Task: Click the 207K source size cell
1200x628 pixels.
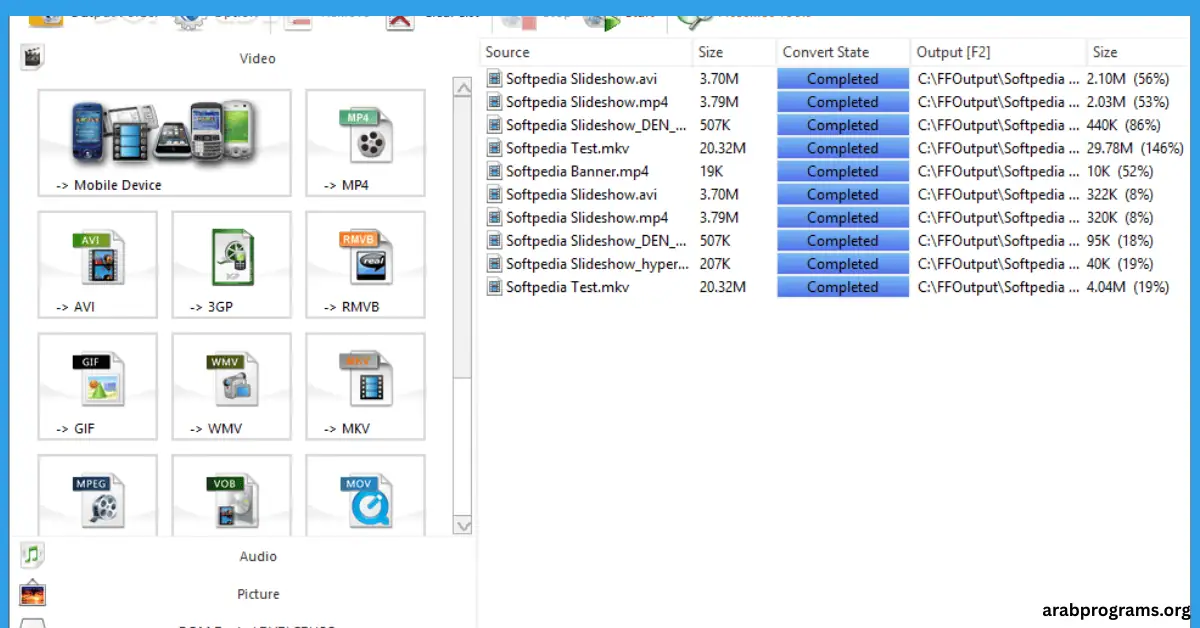Action: (715, 264)
